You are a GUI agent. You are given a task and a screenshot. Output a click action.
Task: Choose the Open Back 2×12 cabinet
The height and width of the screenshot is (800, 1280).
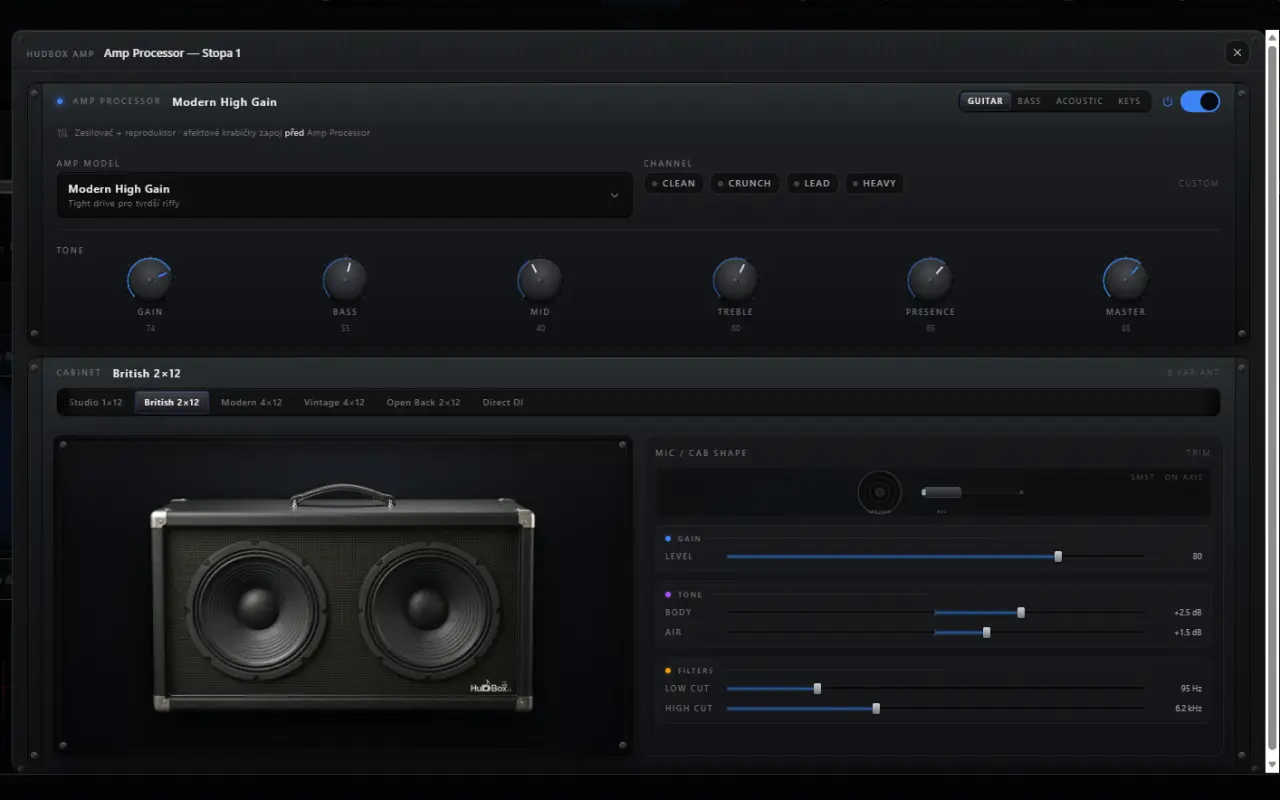tap(423, 402)
